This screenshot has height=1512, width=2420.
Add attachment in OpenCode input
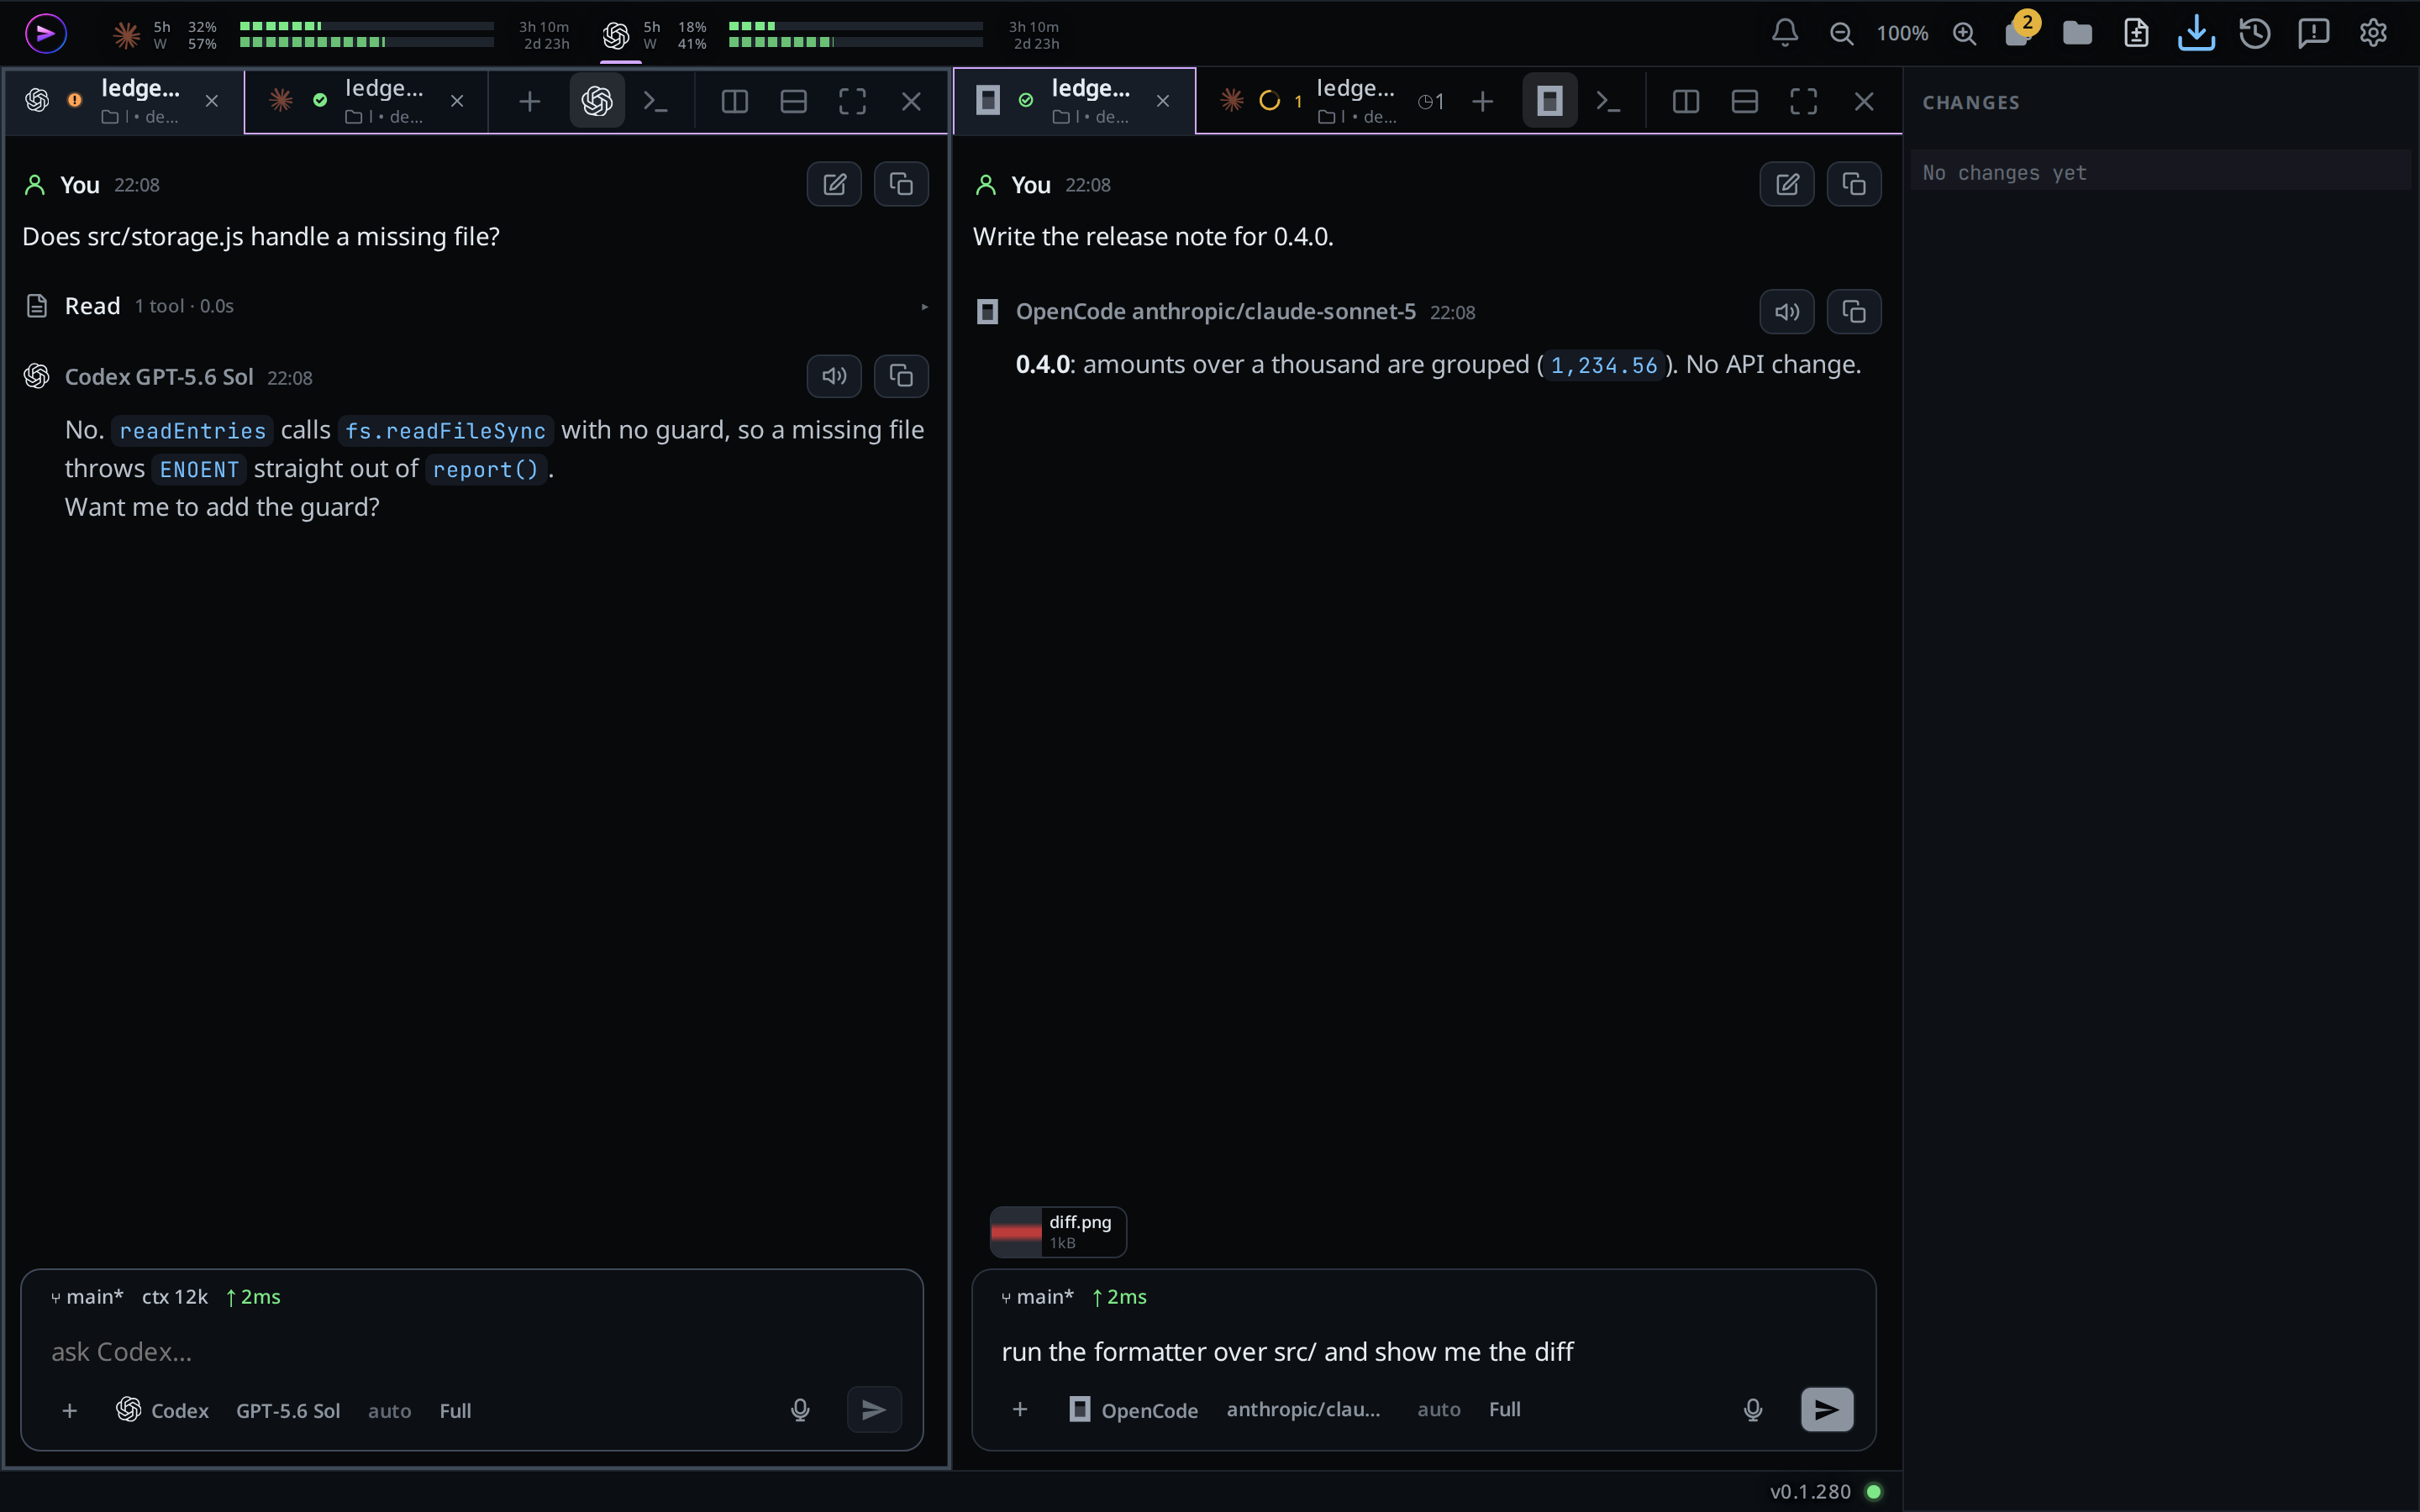coord(1020,1409)
